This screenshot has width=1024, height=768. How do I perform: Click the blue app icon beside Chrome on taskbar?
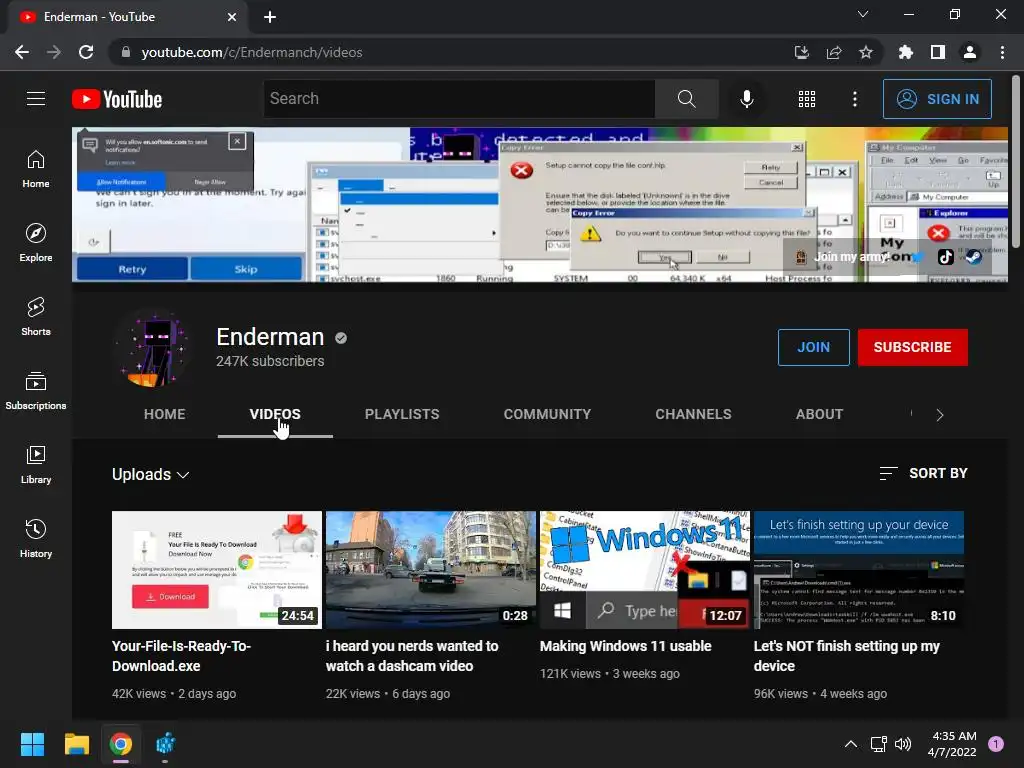point(165,744)
